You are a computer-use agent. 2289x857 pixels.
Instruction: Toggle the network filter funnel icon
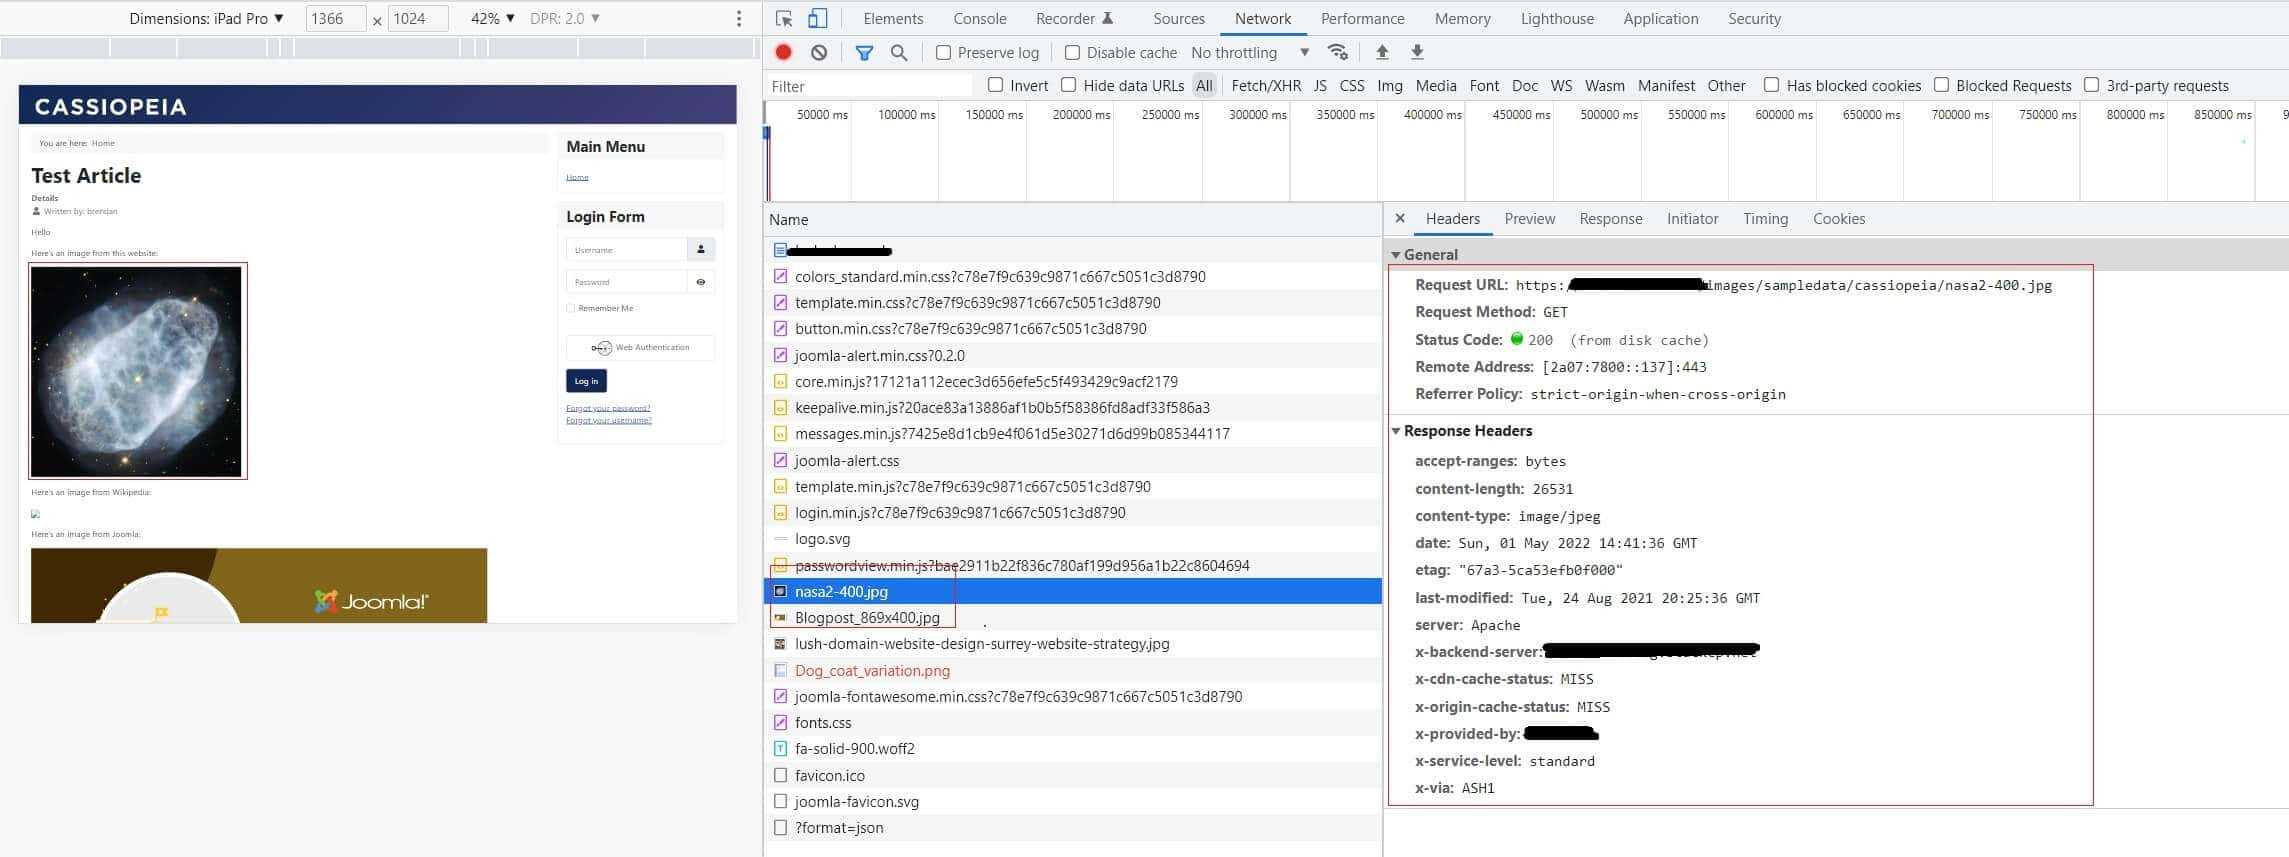(864, 52)
